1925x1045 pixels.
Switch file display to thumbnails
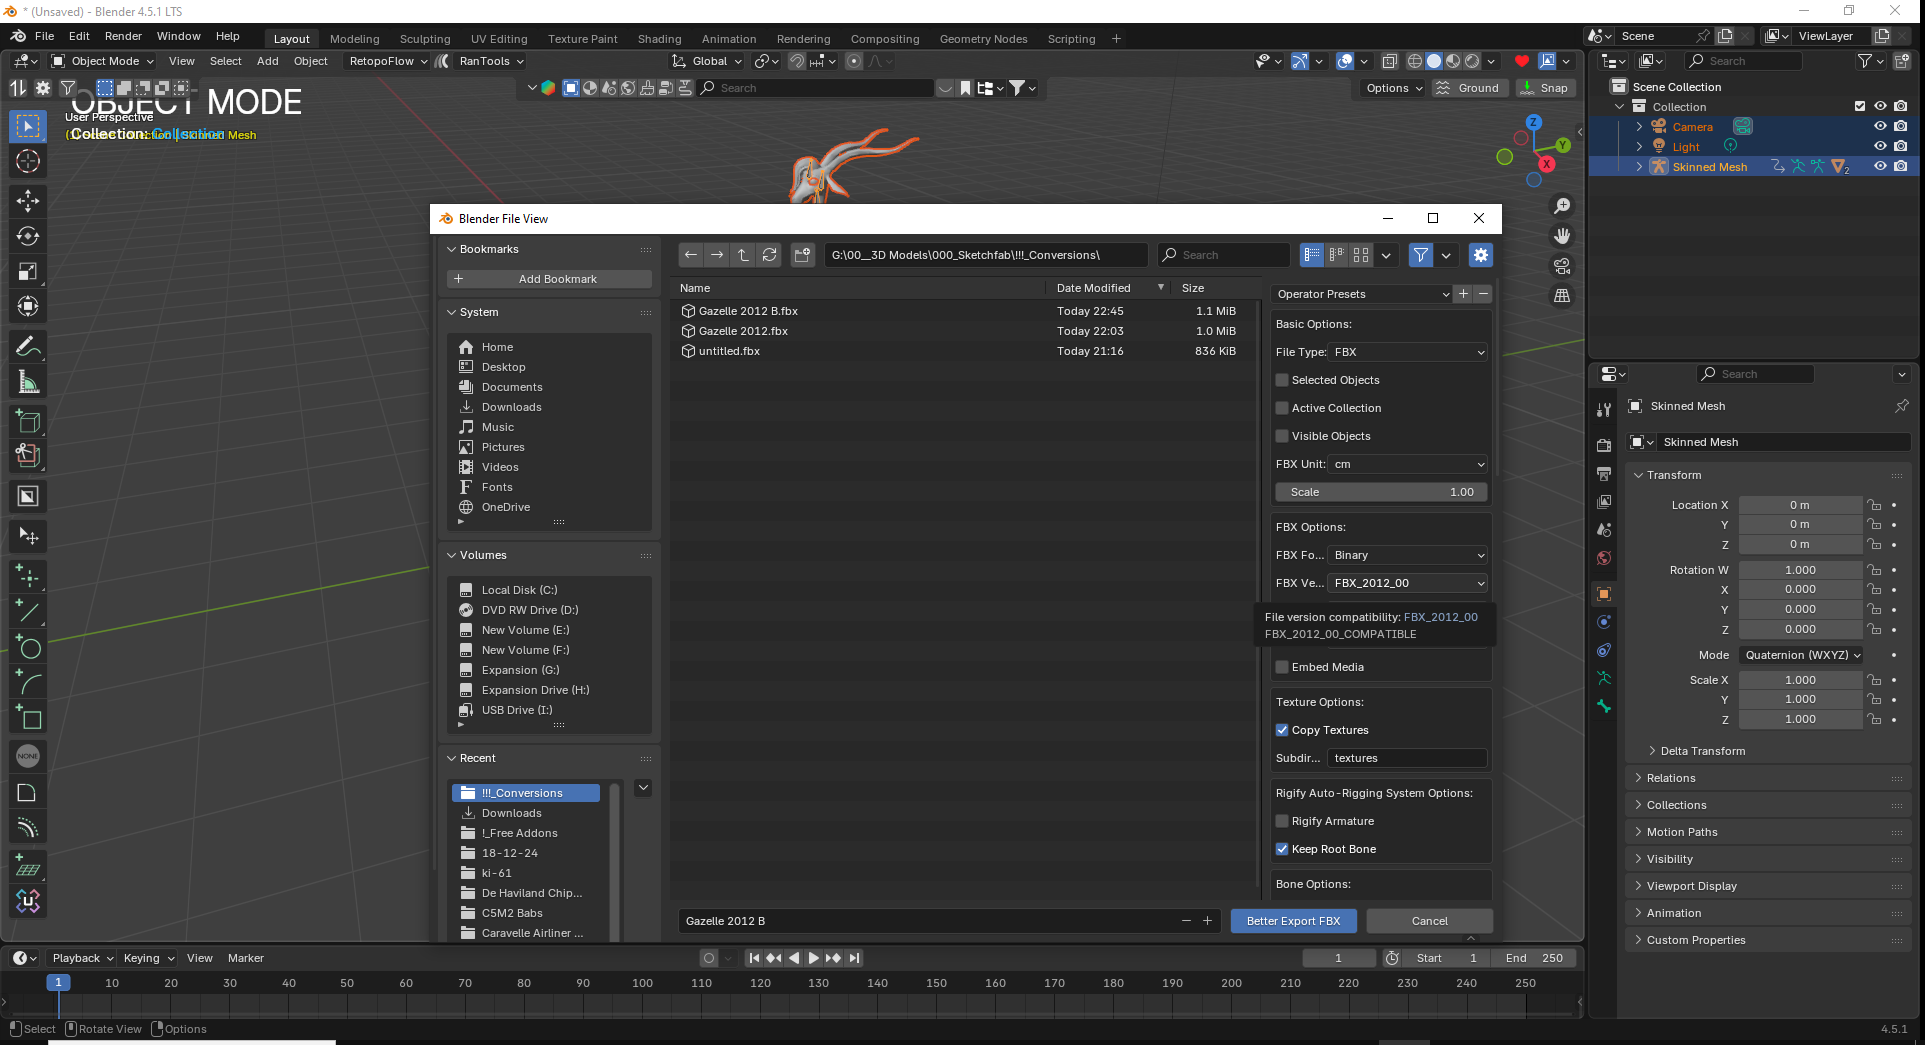pos(1361,255)
